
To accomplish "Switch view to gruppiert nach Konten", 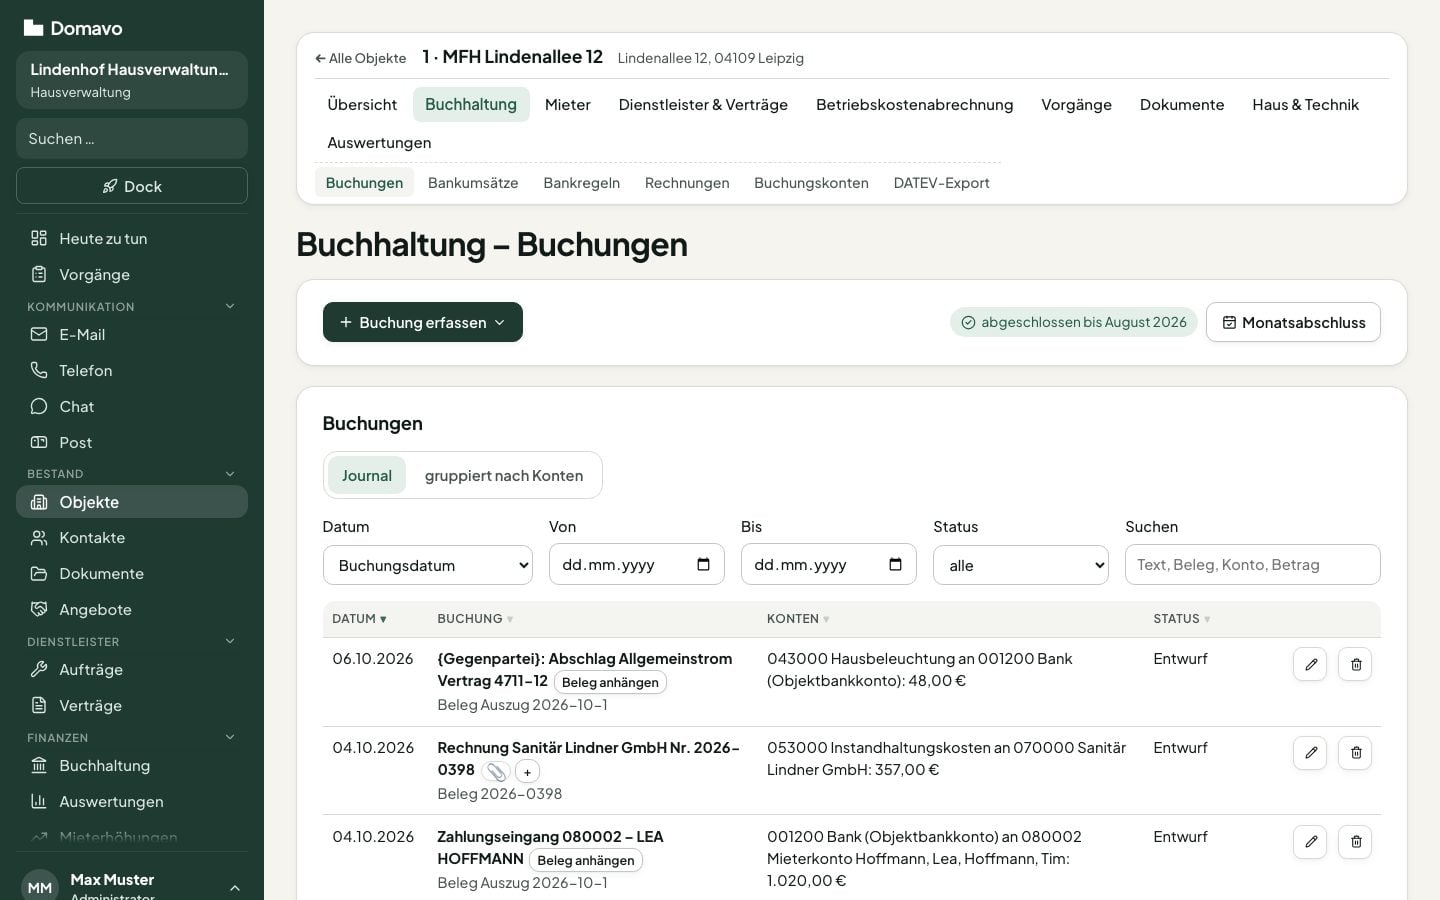I will (504, 475).
